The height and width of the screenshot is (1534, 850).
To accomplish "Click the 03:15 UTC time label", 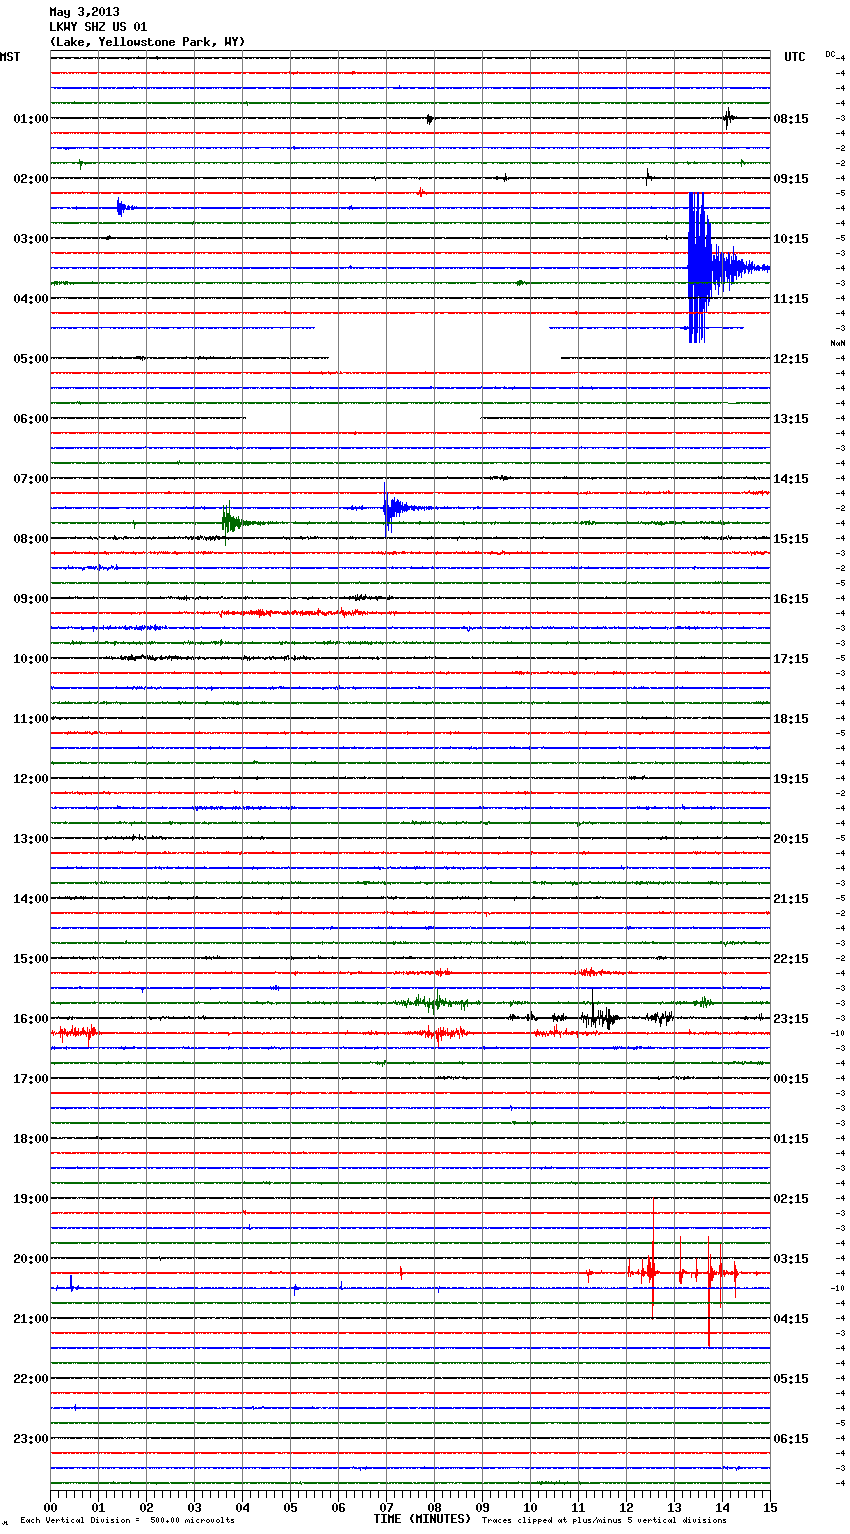I will point(791,1259).
